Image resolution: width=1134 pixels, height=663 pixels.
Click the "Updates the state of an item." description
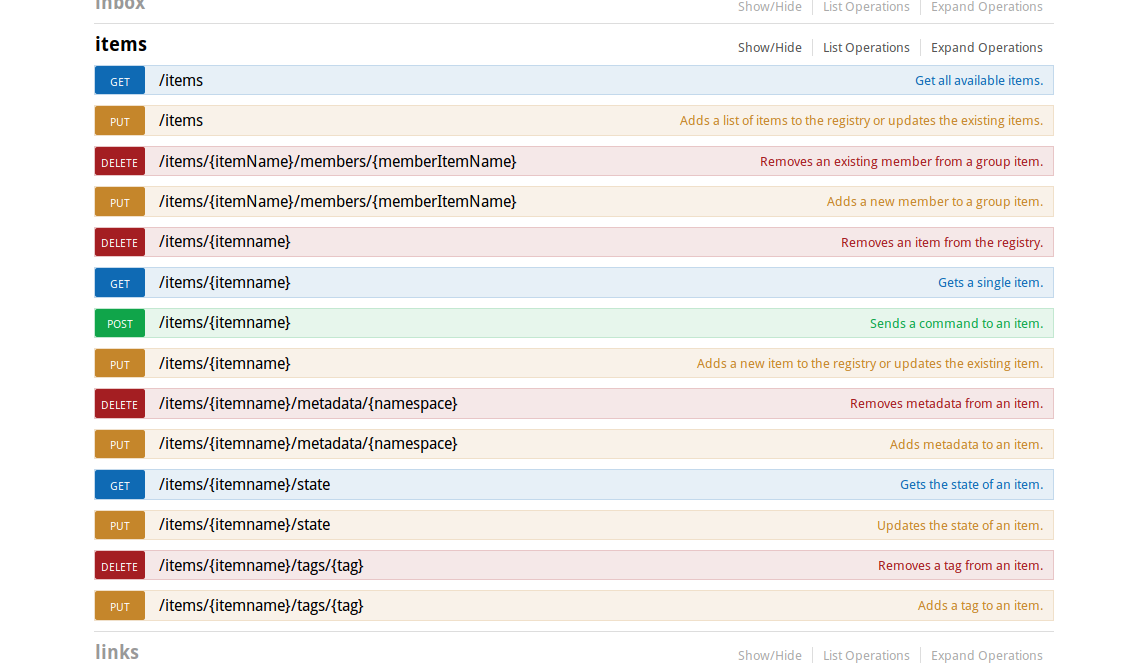[959, 525]
